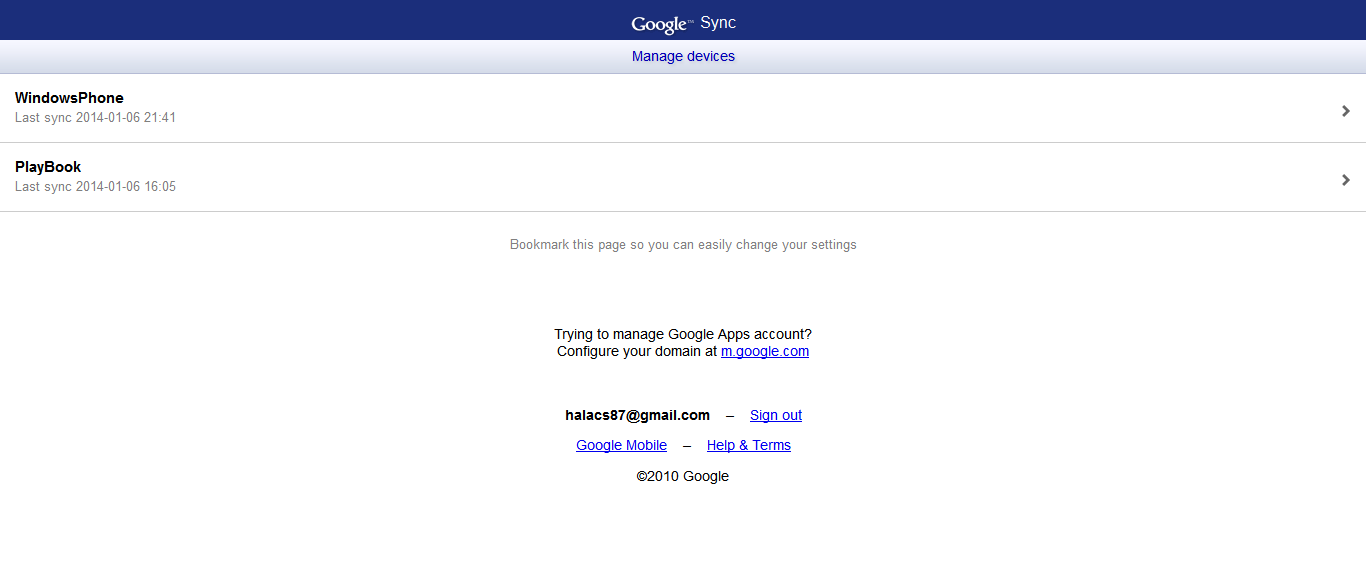Open the Google Mobile link

tap(621, 446)
